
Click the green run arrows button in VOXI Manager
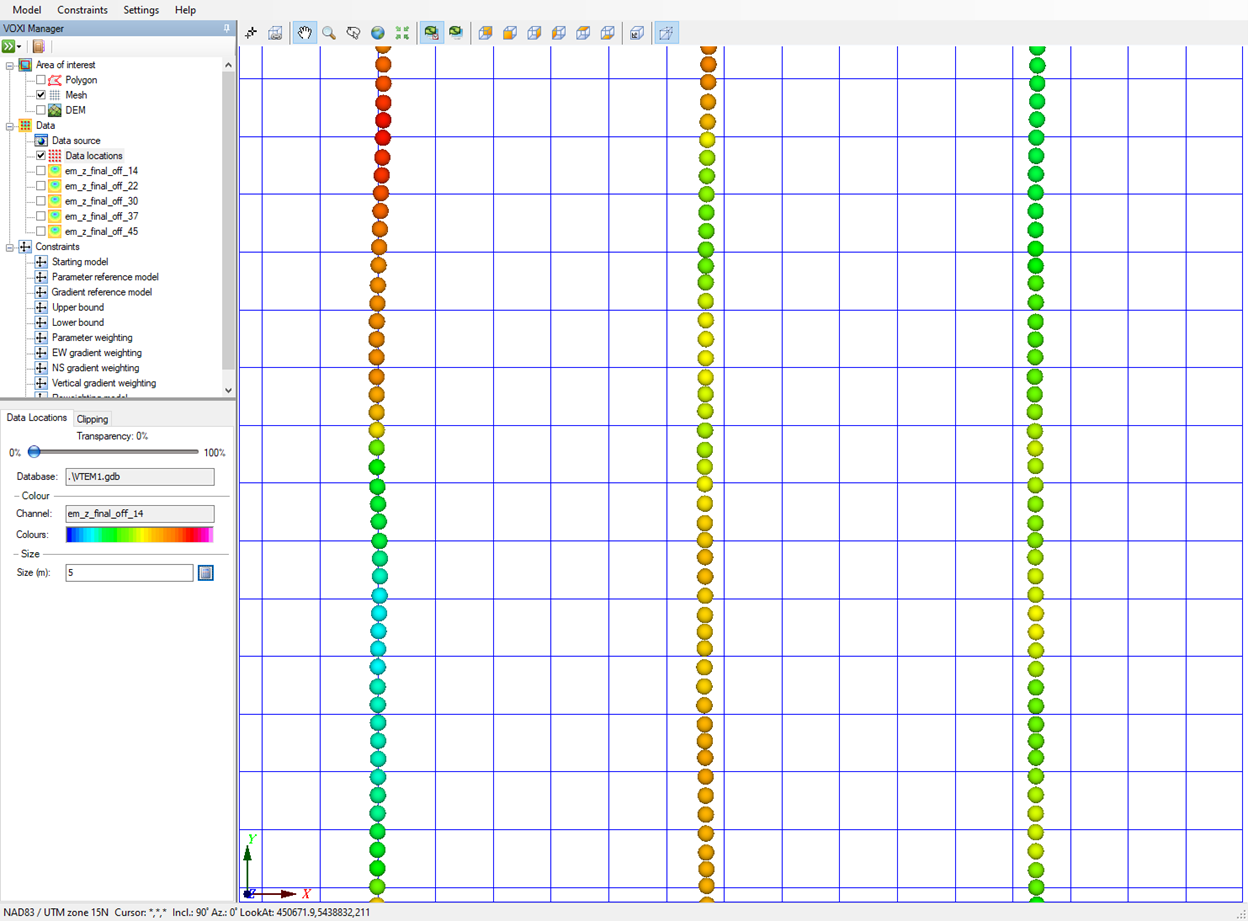(x=8, y=46)
